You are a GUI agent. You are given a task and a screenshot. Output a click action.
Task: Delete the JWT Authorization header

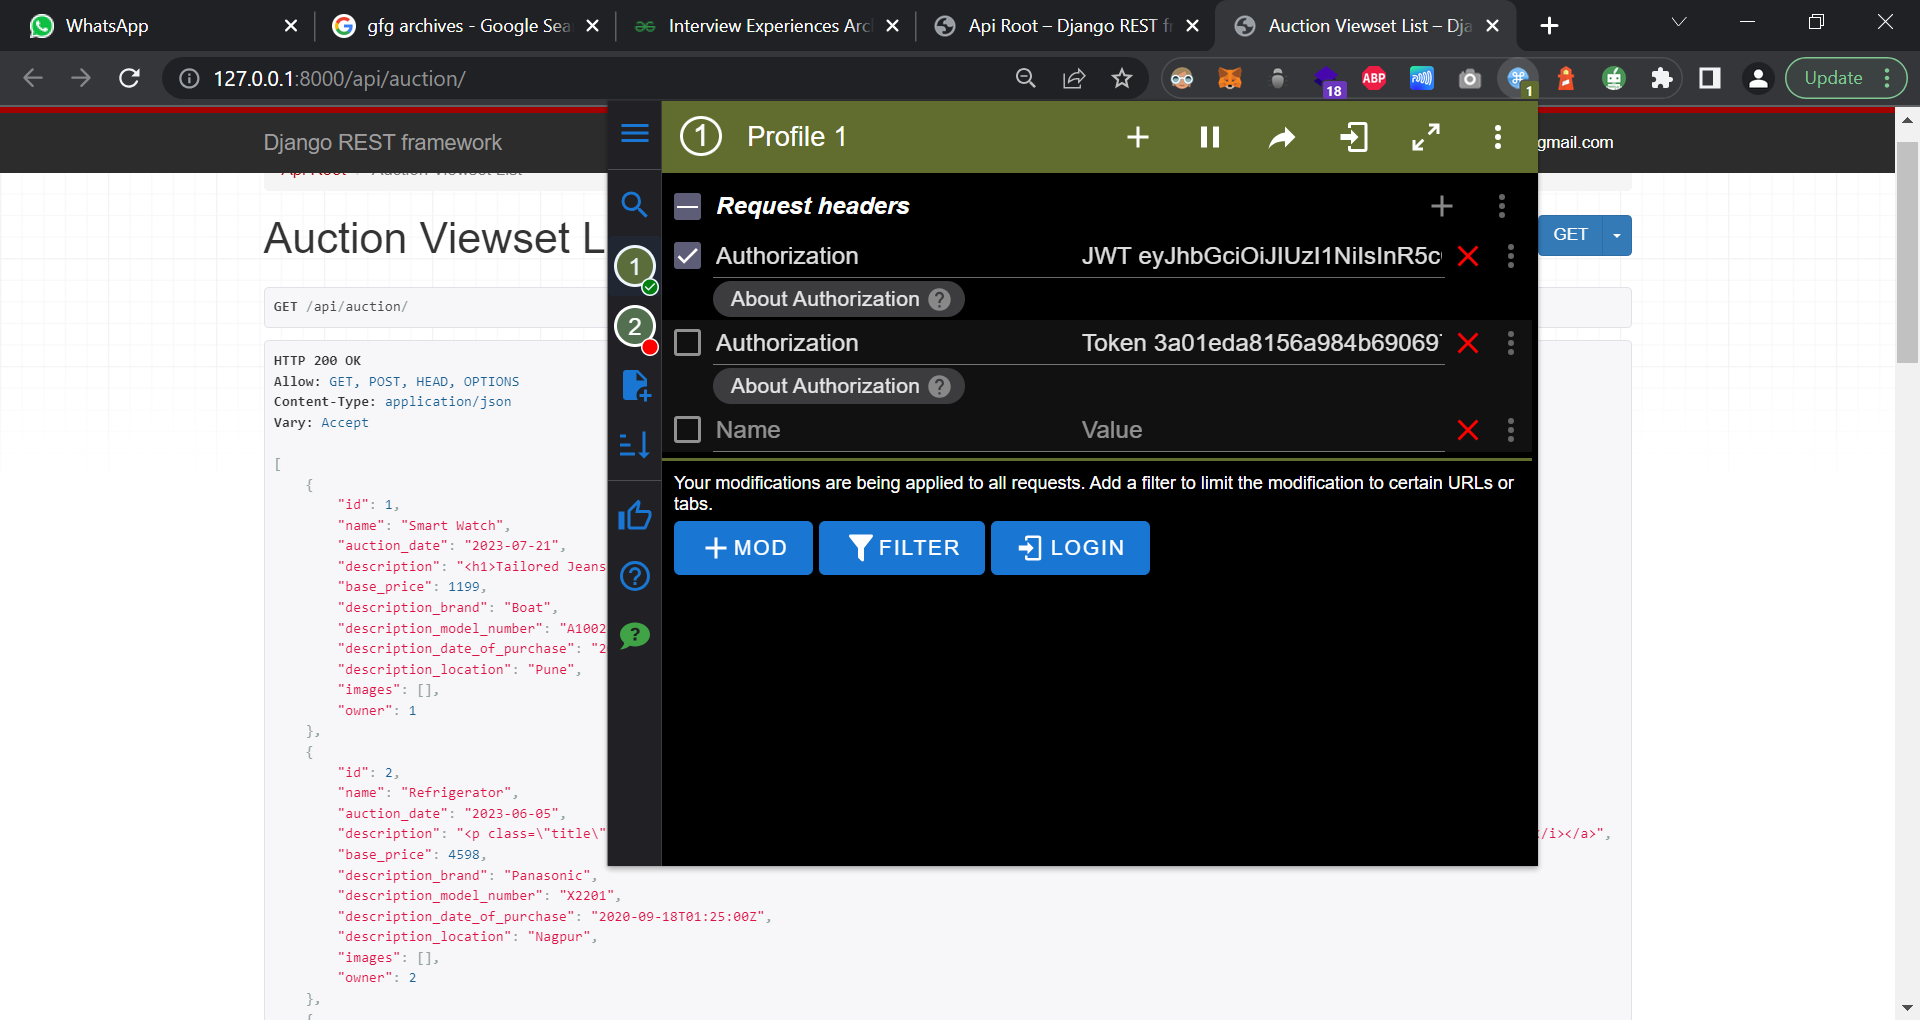click(1468, 256)
